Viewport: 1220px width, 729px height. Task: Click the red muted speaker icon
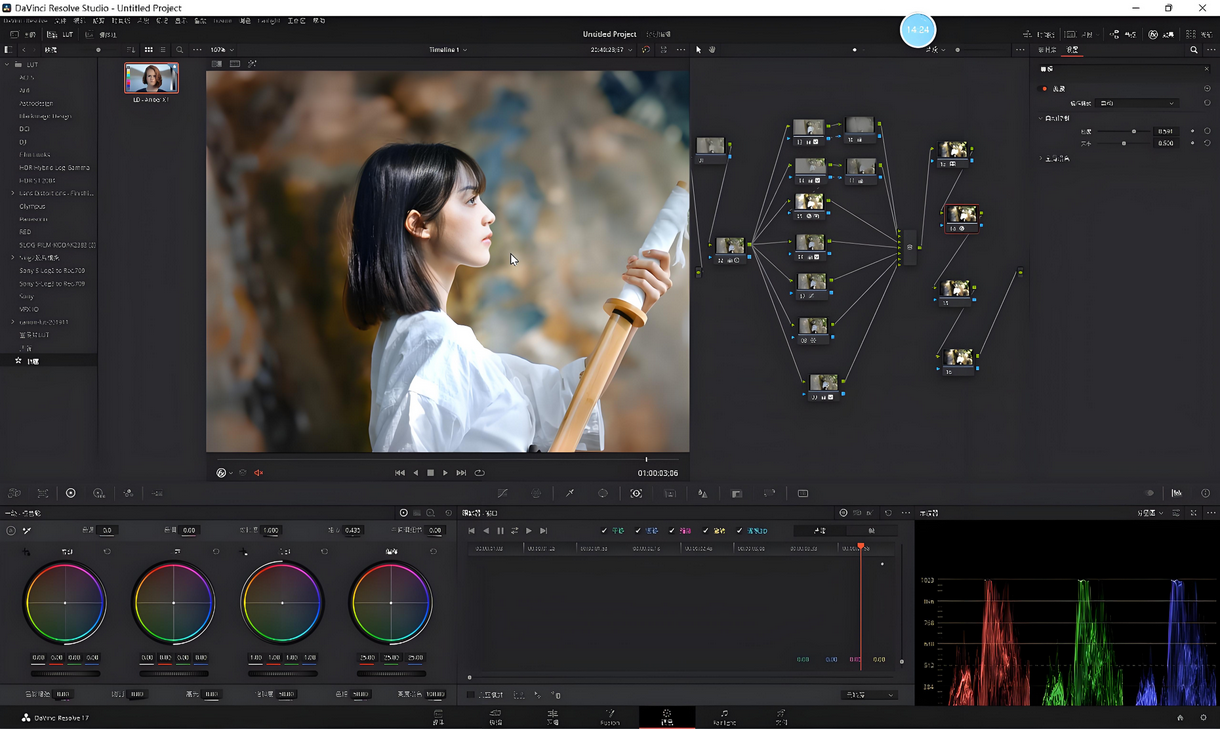[x=258, y=473]
